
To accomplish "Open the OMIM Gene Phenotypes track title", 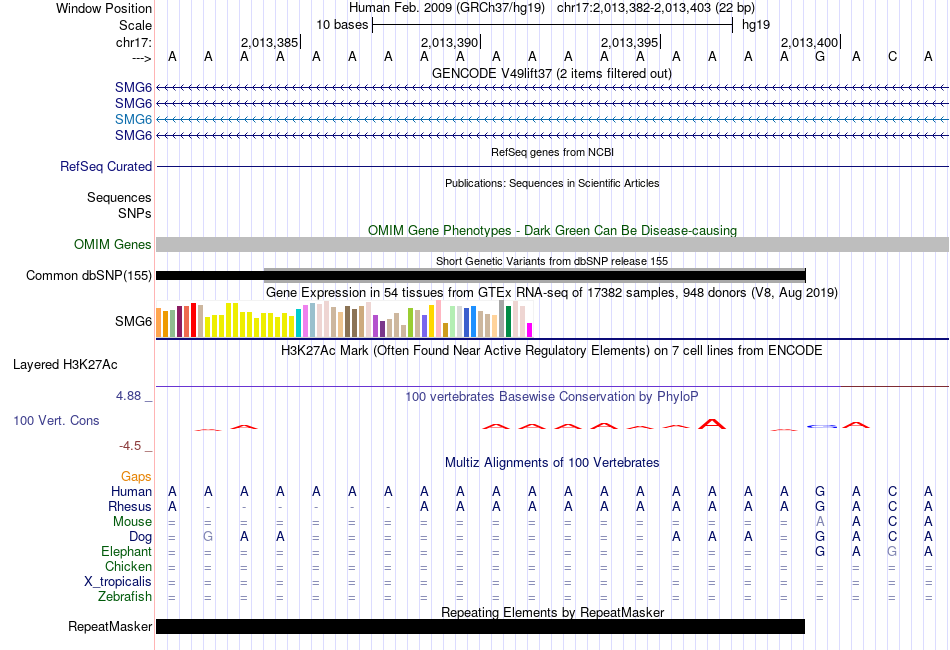I will (x=552, y=230).
